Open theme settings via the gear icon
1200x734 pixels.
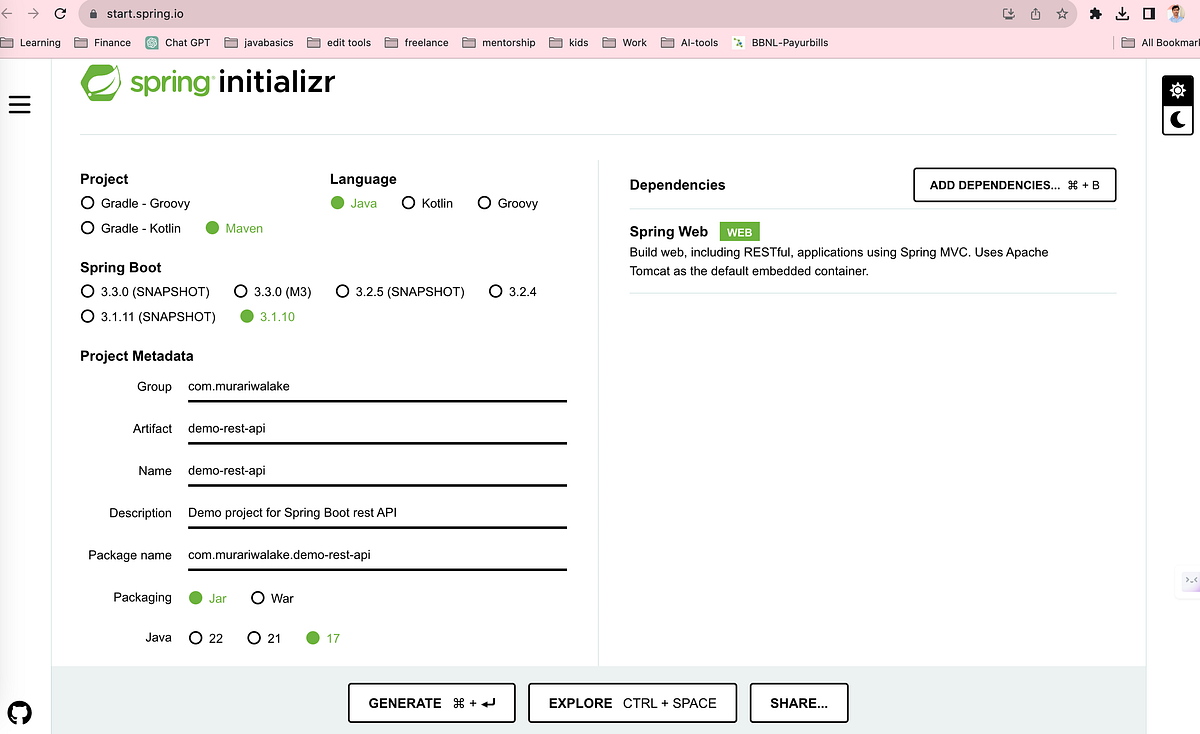click(1177, 90)
